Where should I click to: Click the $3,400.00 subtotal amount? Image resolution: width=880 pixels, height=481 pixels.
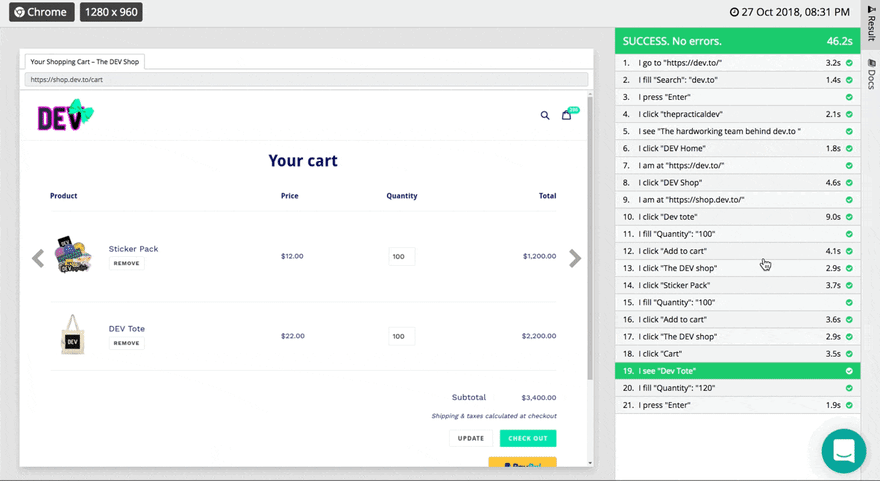539,397
